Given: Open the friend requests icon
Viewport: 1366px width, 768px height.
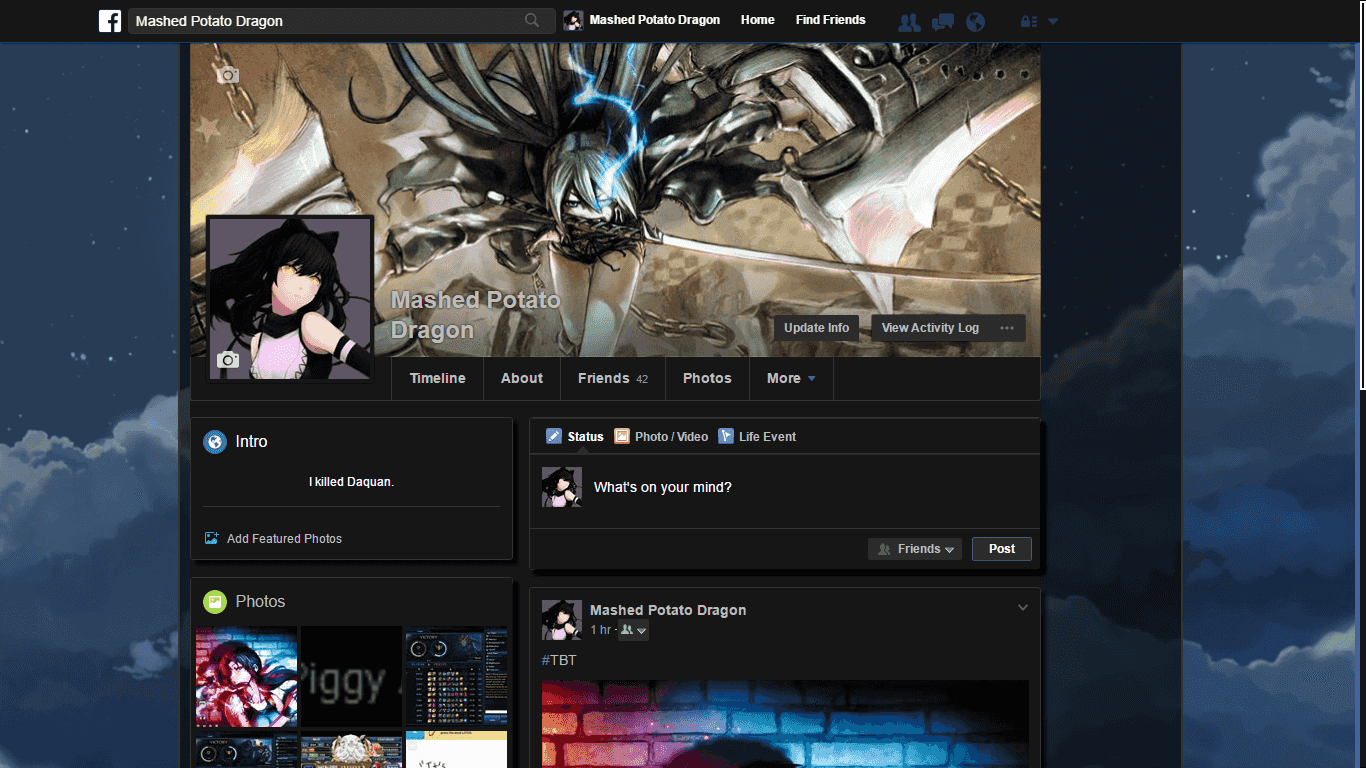Looking at the screenshot, I should pos(909,21).
